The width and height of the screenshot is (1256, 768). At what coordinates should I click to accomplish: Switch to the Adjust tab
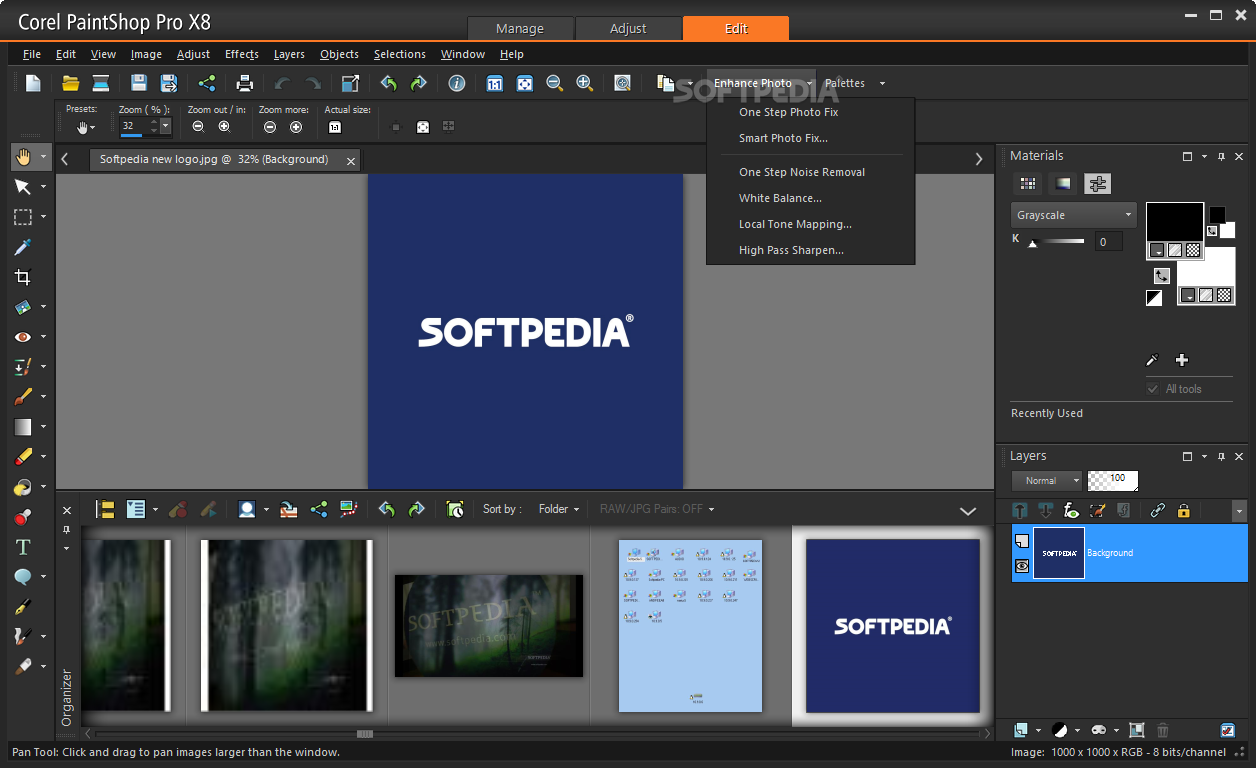click(628, 28)
